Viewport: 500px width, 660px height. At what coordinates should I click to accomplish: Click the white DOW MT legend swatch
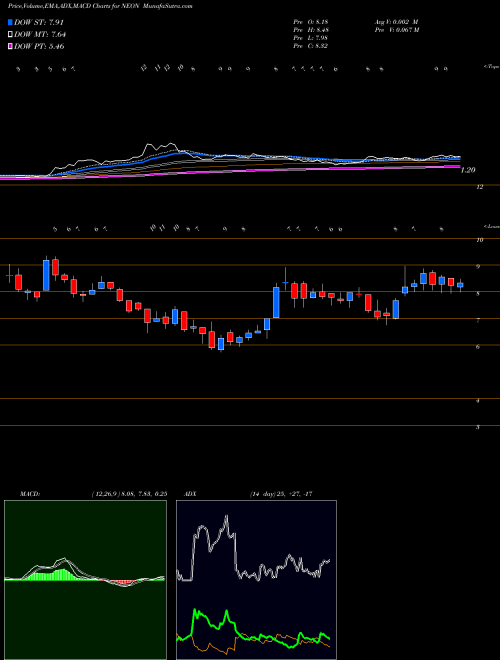(11, 34)
